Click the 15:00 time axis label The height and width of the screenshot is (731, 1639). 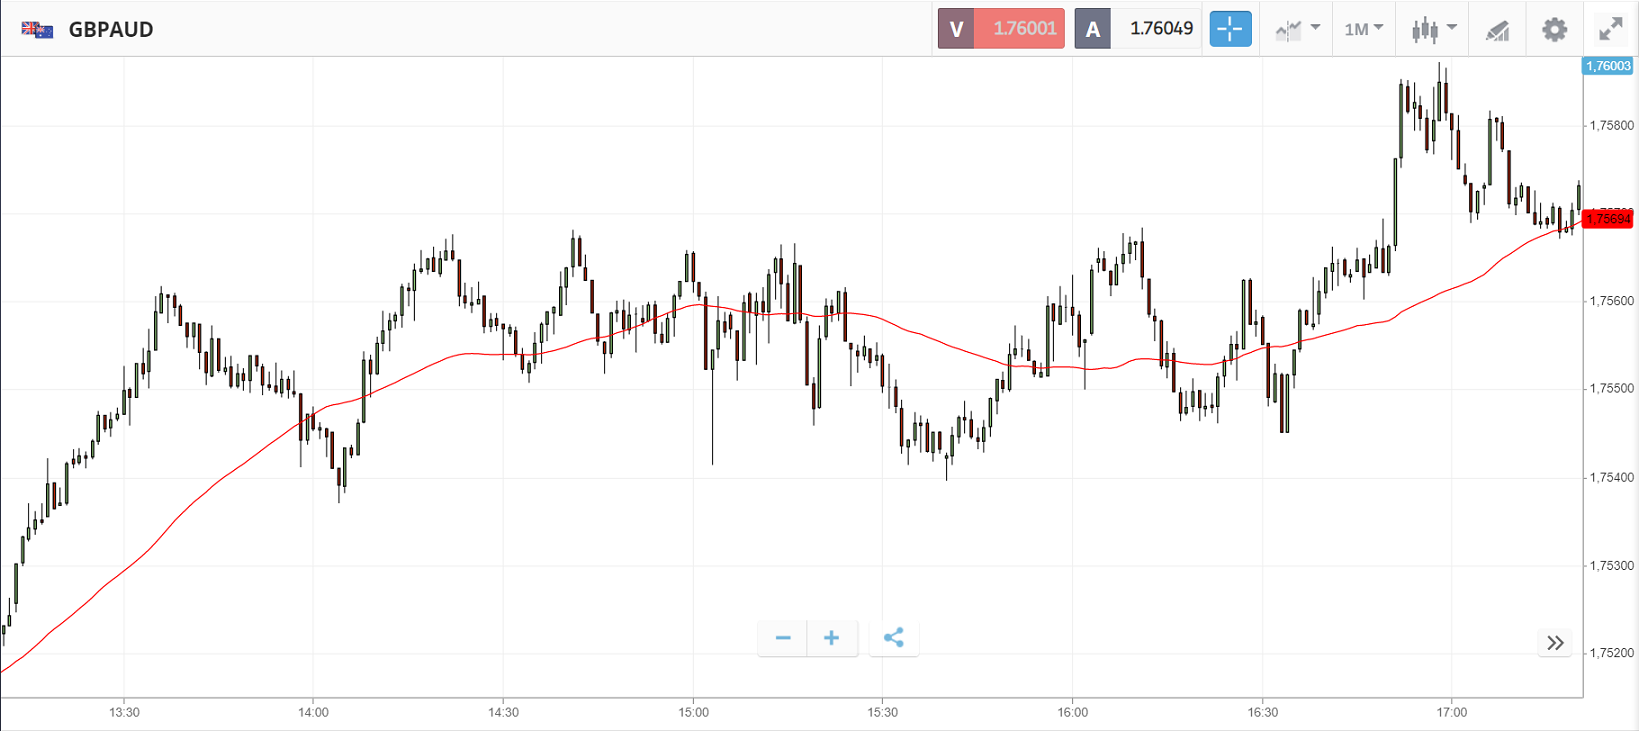(693, 712)
